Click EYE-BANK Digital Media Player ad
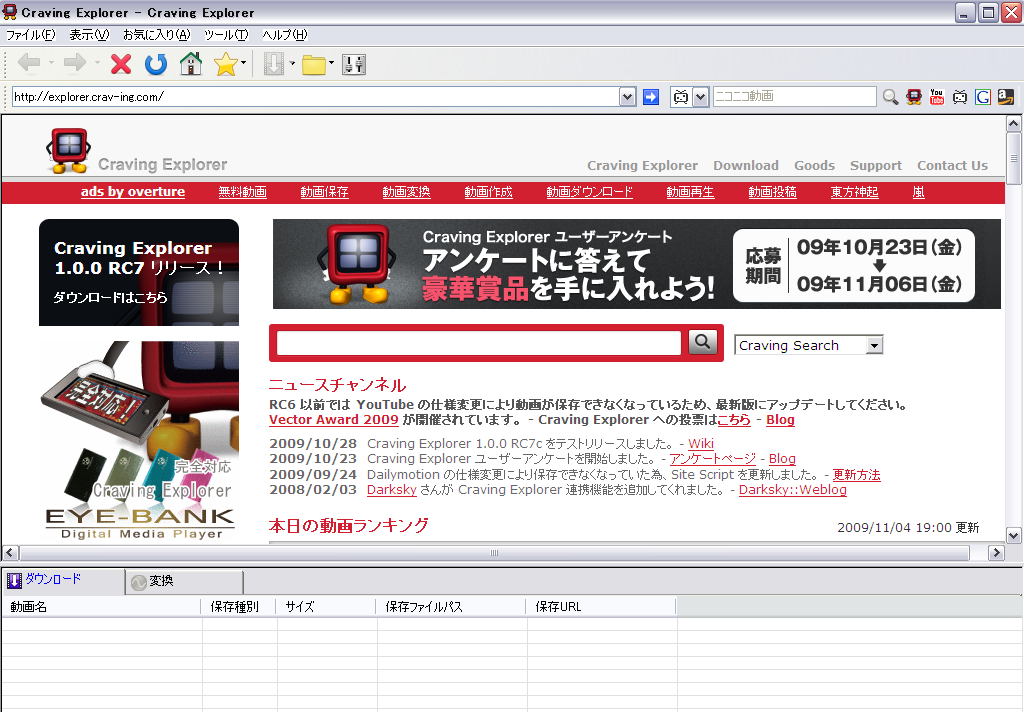The height and width of the screenshot is (712, 1024). point(139,441)
